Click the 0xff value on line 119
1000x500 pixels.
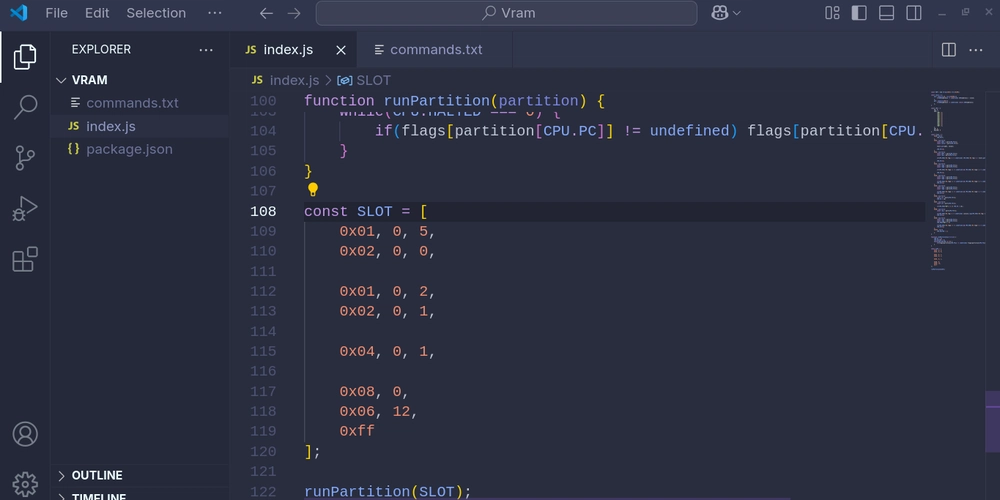click(x=357, y=431)
